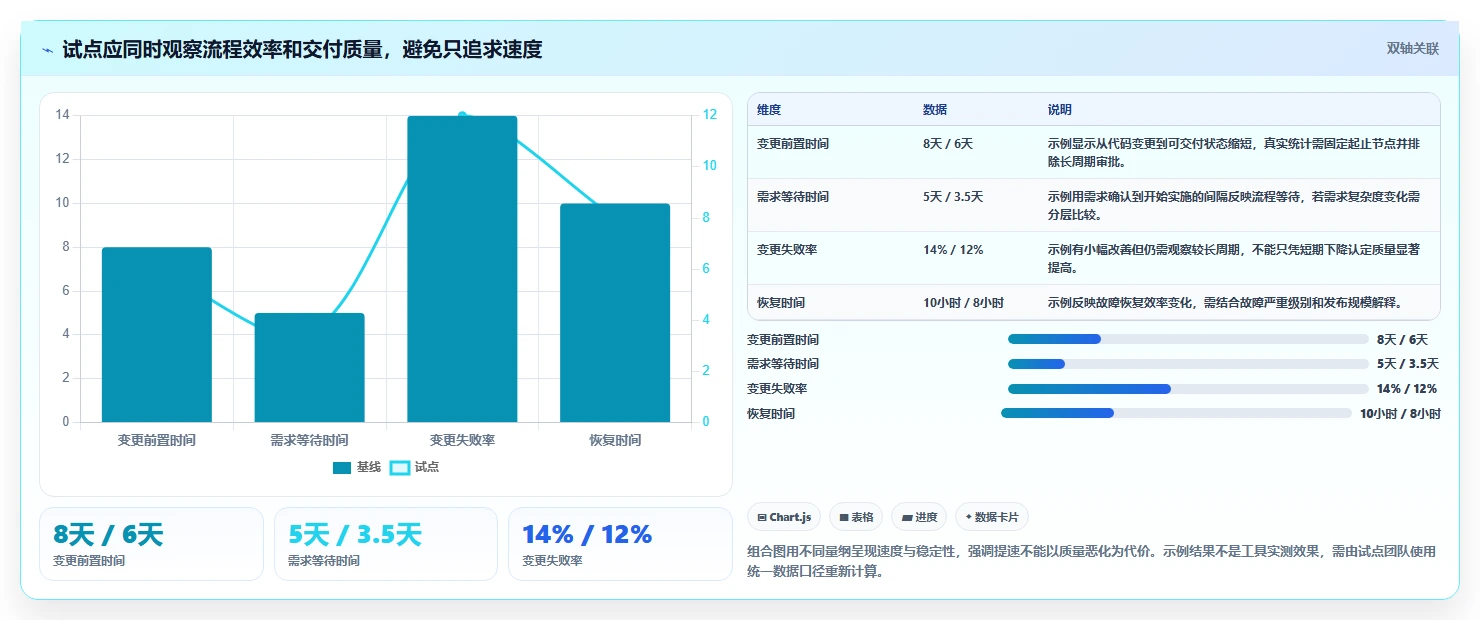Click the Chart.js tag chip
This screenshot has height=620, width=1480.
click(784, 517)
